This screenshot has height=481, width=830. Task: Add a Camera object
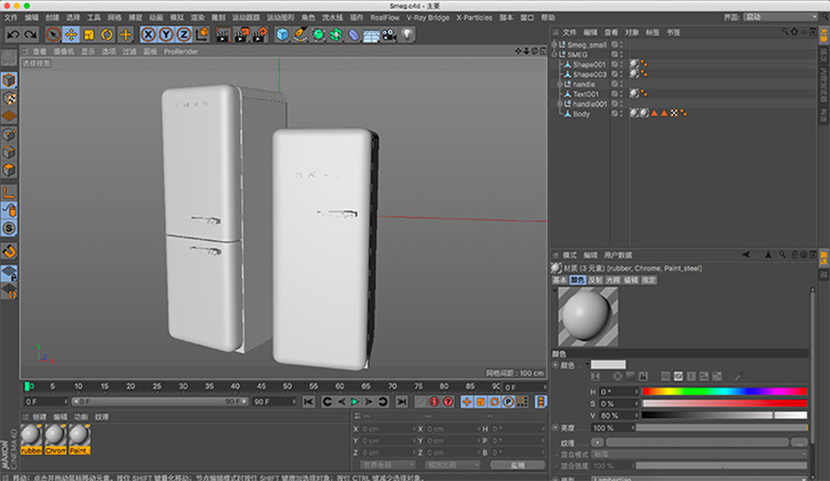[390, 35]
